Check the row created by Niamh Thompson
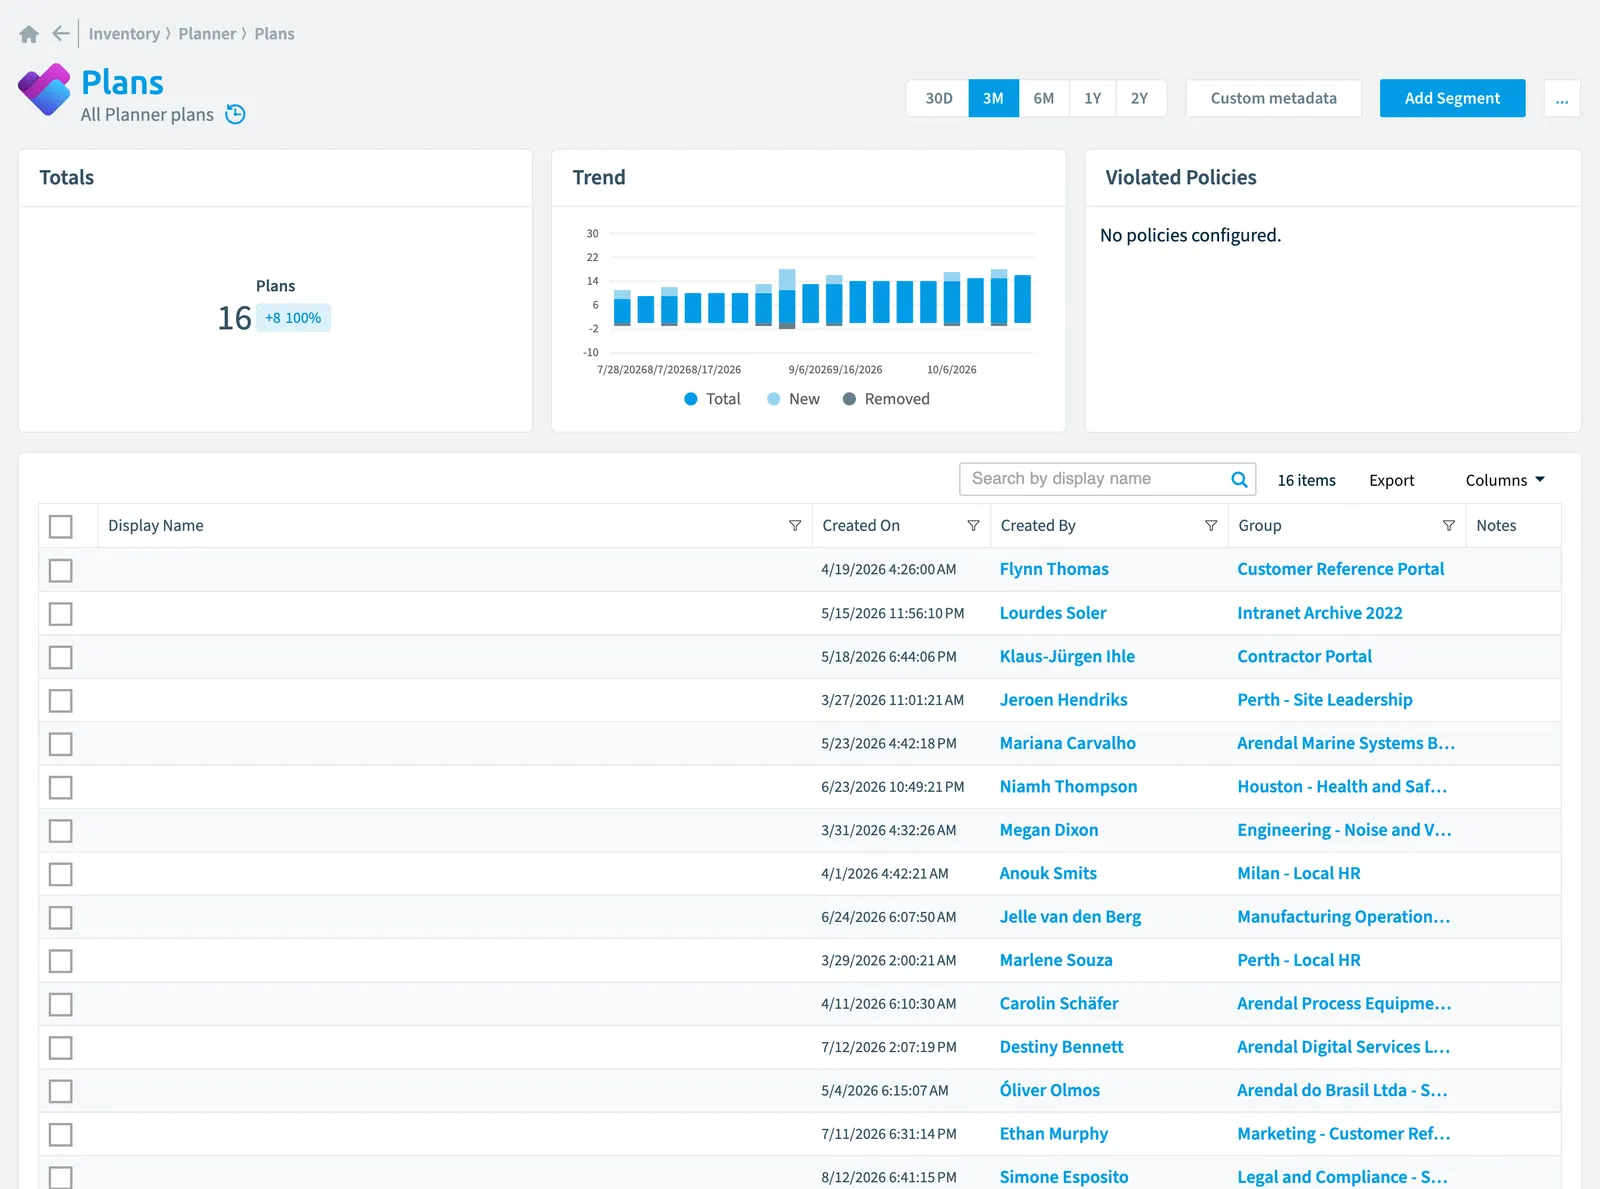The image size is (1600, 1189). [61, 787]
